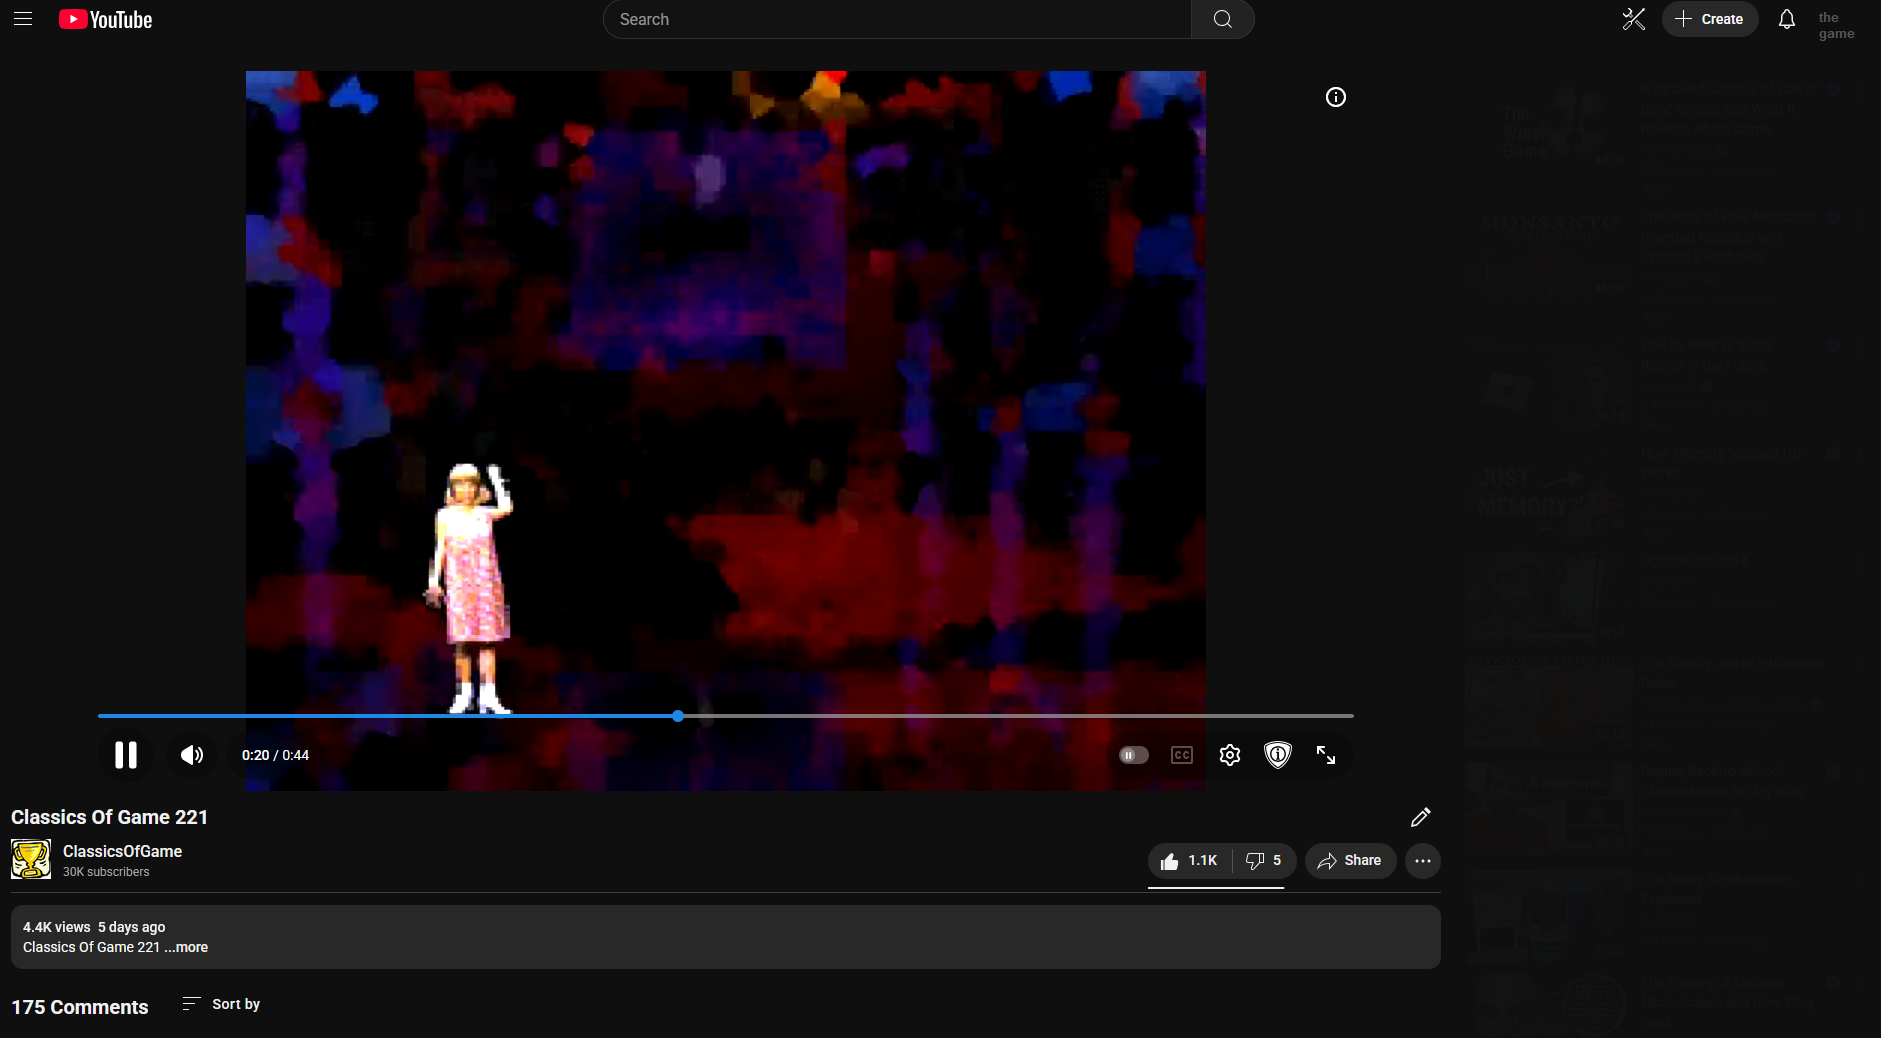The image size is (1881, 1038).
Task: Click the 0:20 / 0:44 time display
Action: coord(275,755)
